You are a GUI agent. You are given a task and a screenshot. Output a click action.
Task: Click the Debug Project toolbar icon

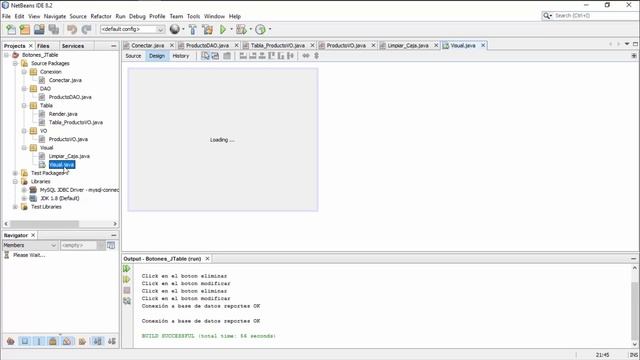[x=241, y=29]
